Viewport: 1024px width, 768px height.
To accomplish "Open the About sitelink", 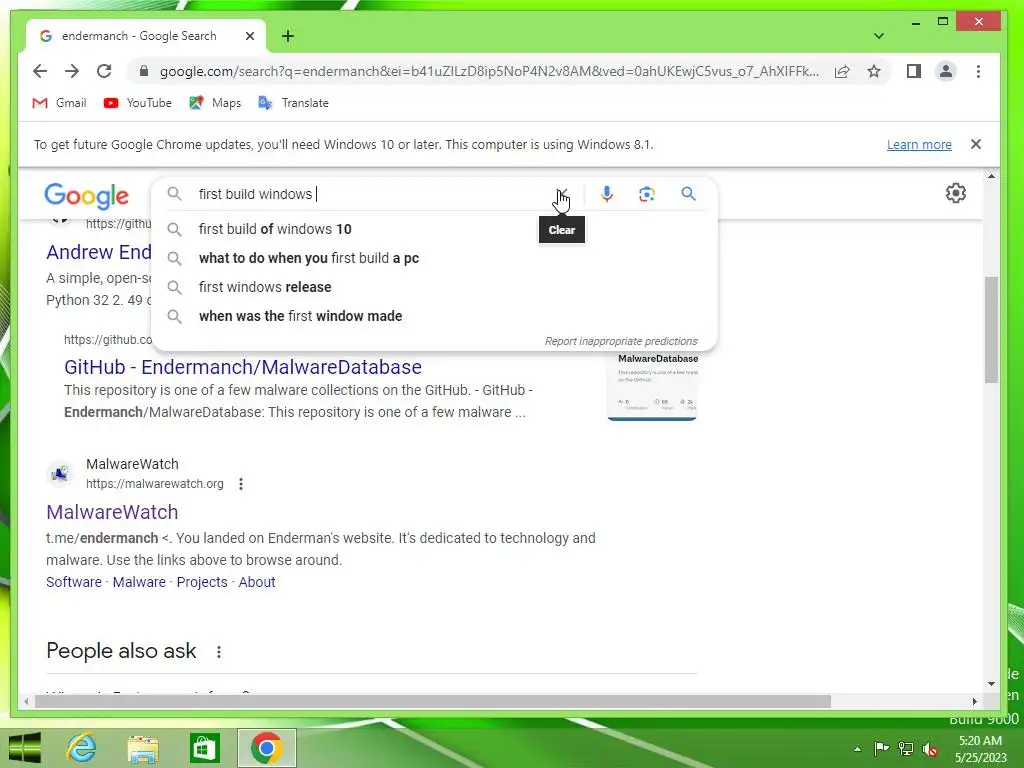I will pos(257,582).
